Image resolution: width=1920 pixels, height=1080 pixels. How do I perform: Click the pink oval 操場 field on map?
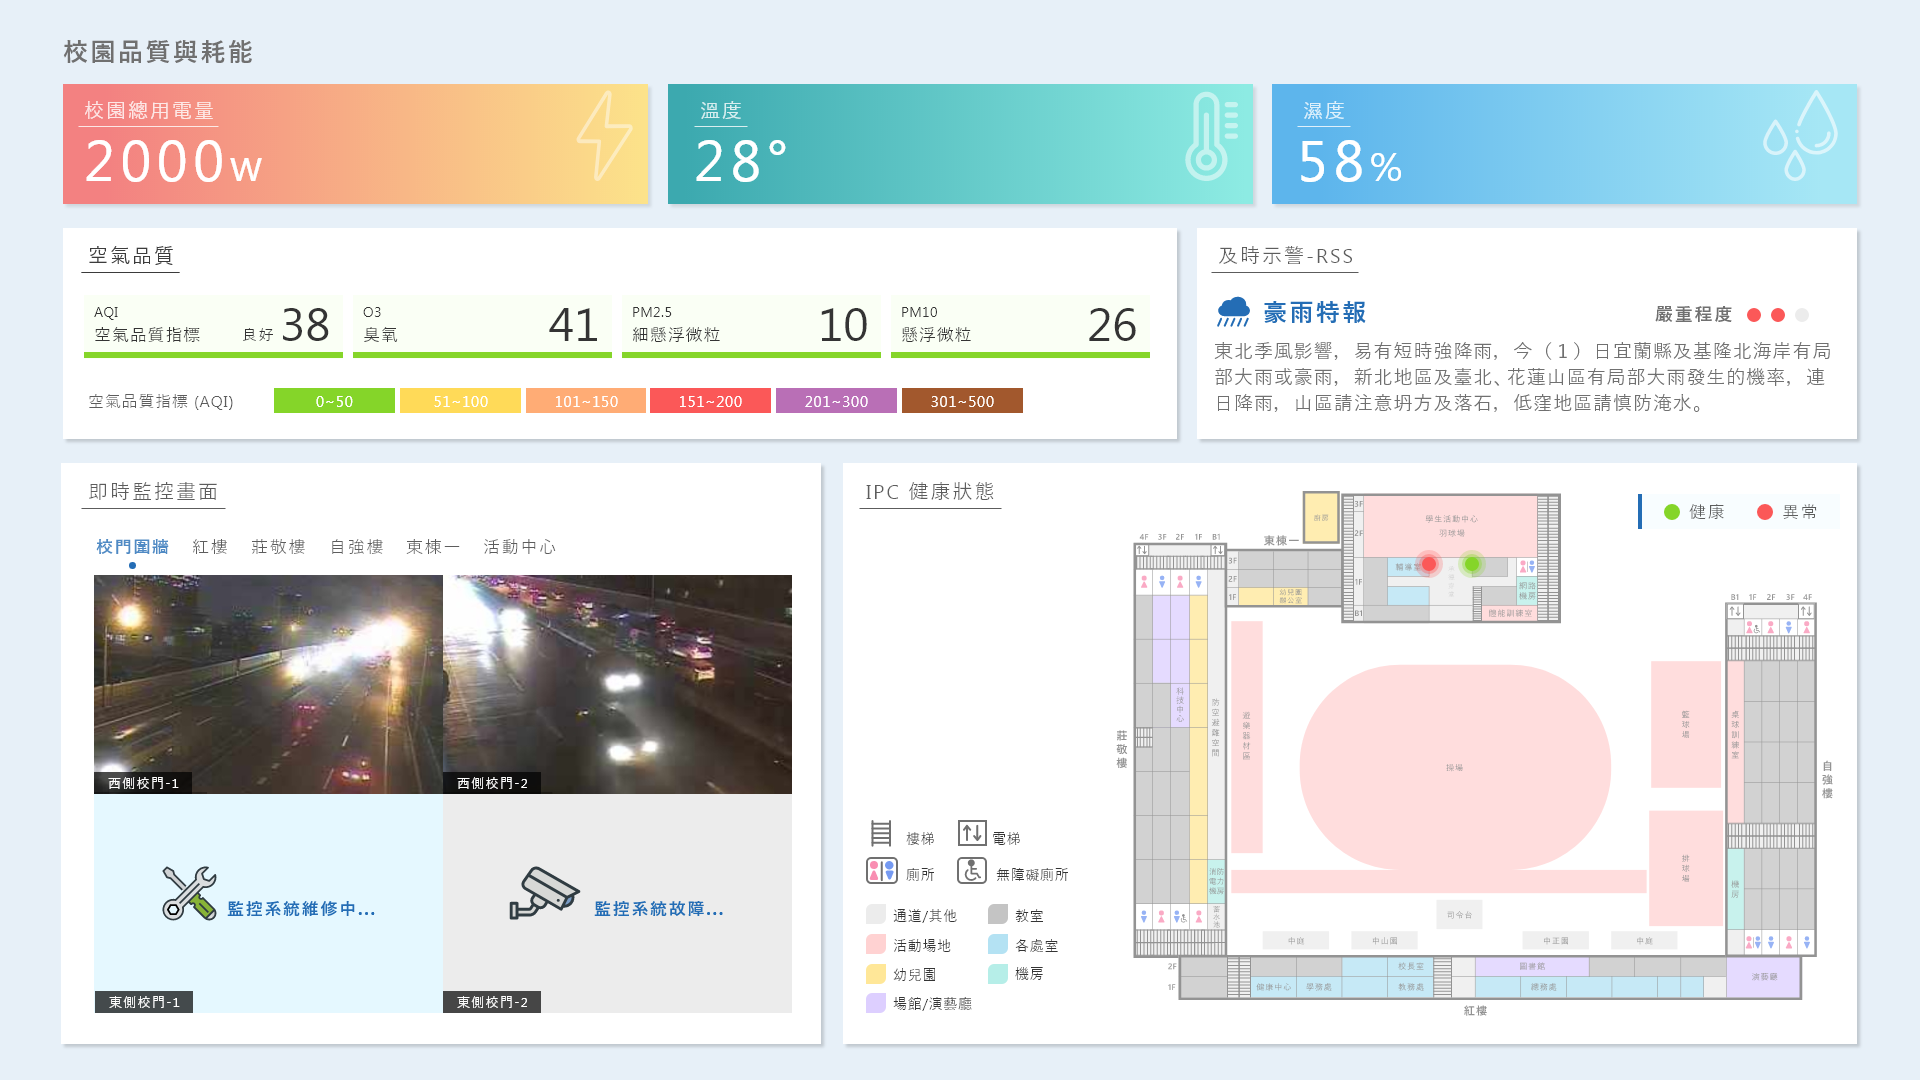click(1455, 768)
